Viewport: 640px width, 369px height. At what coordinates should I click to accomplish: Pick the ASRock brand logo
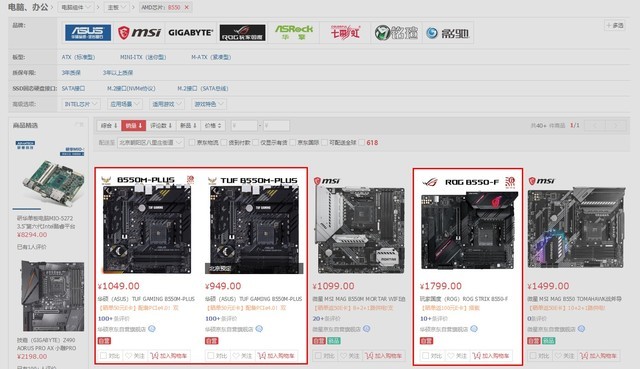(293, 33)
